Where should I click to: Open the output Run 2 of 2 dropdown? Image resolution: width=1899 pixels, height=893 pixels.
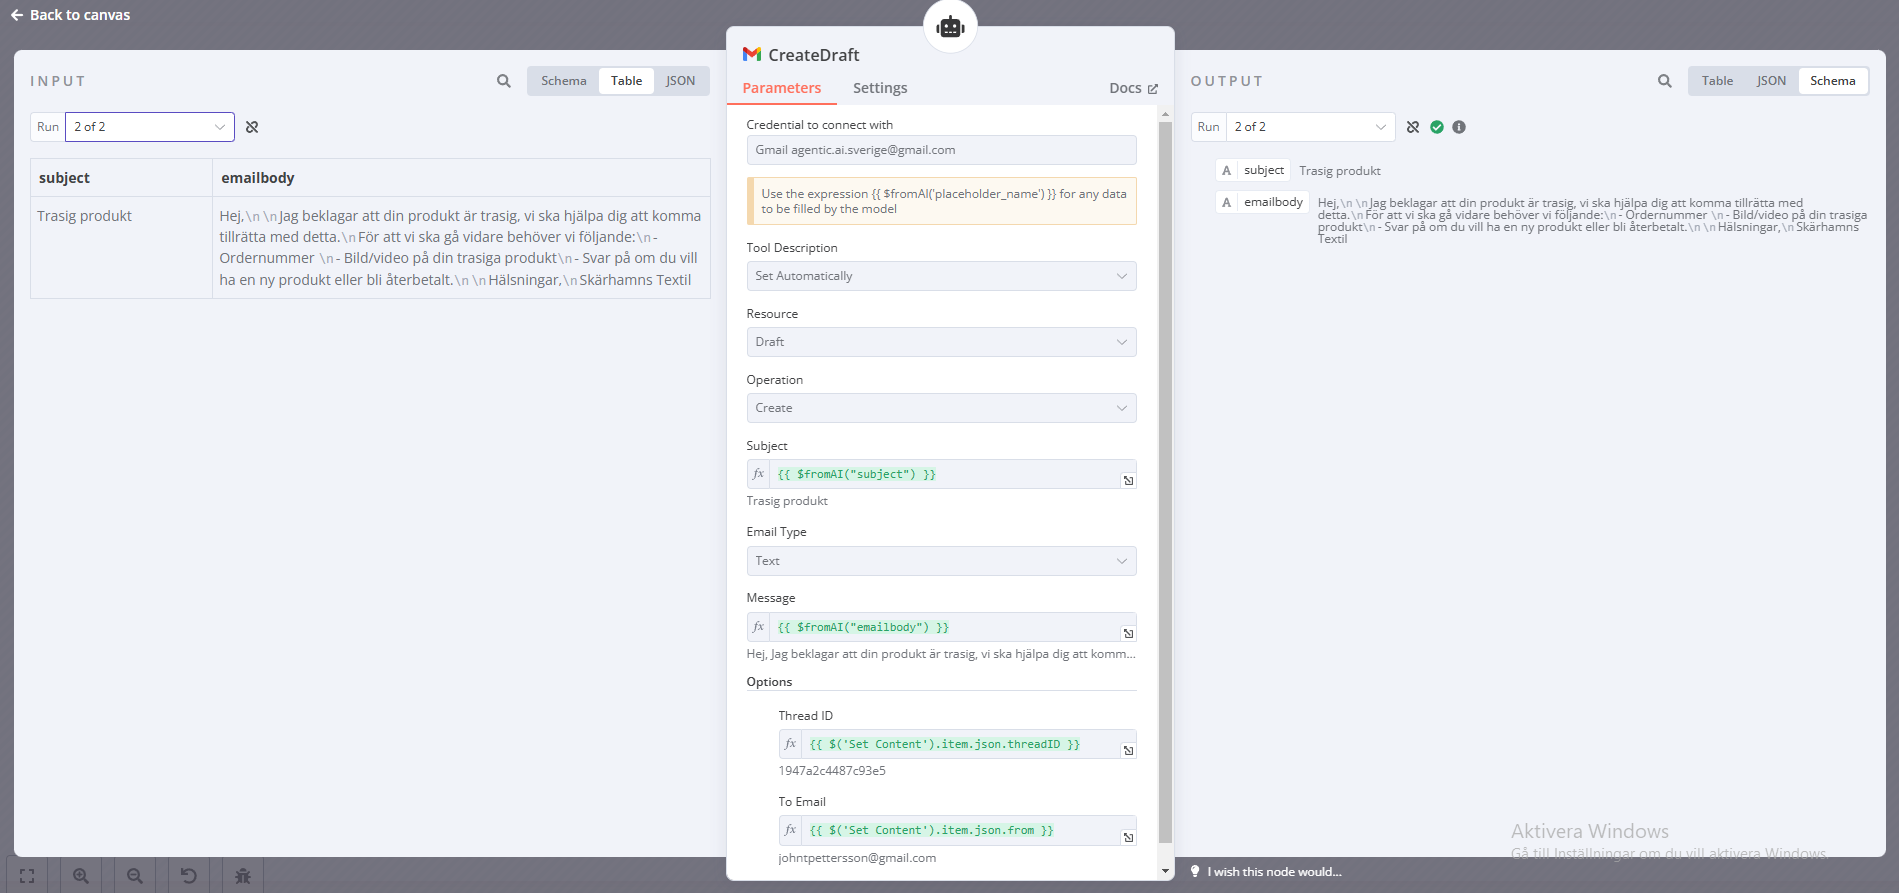(1310, 127)
